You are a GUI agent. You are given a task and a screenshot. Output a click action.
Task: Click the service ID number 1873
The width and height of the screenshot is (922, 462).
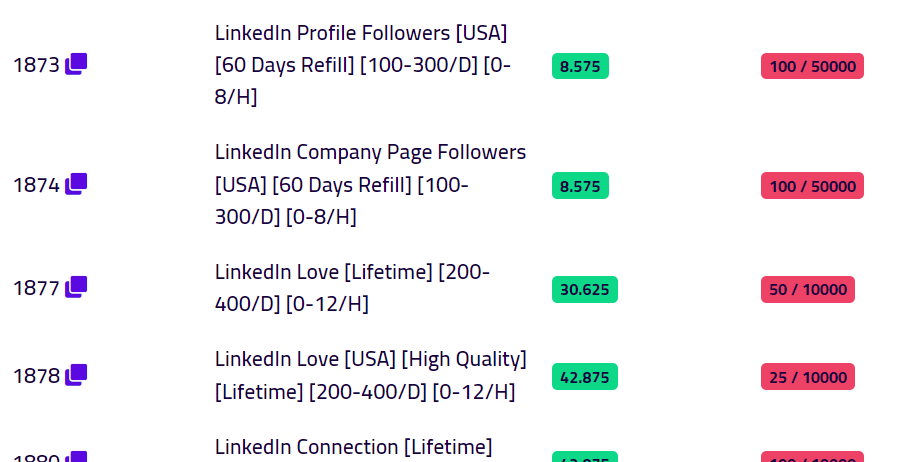pos(36,66)
